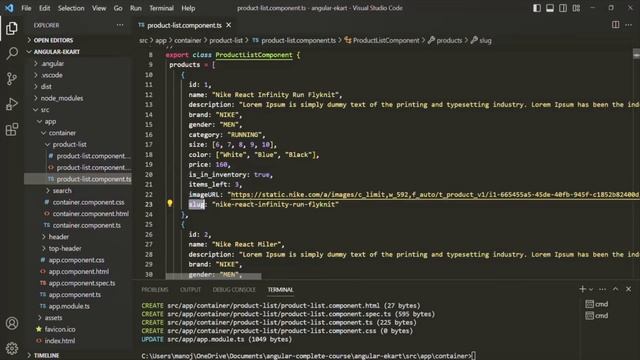Expand the node_modules folder
This screenshot has height=360, width=640.
(62, 98)
